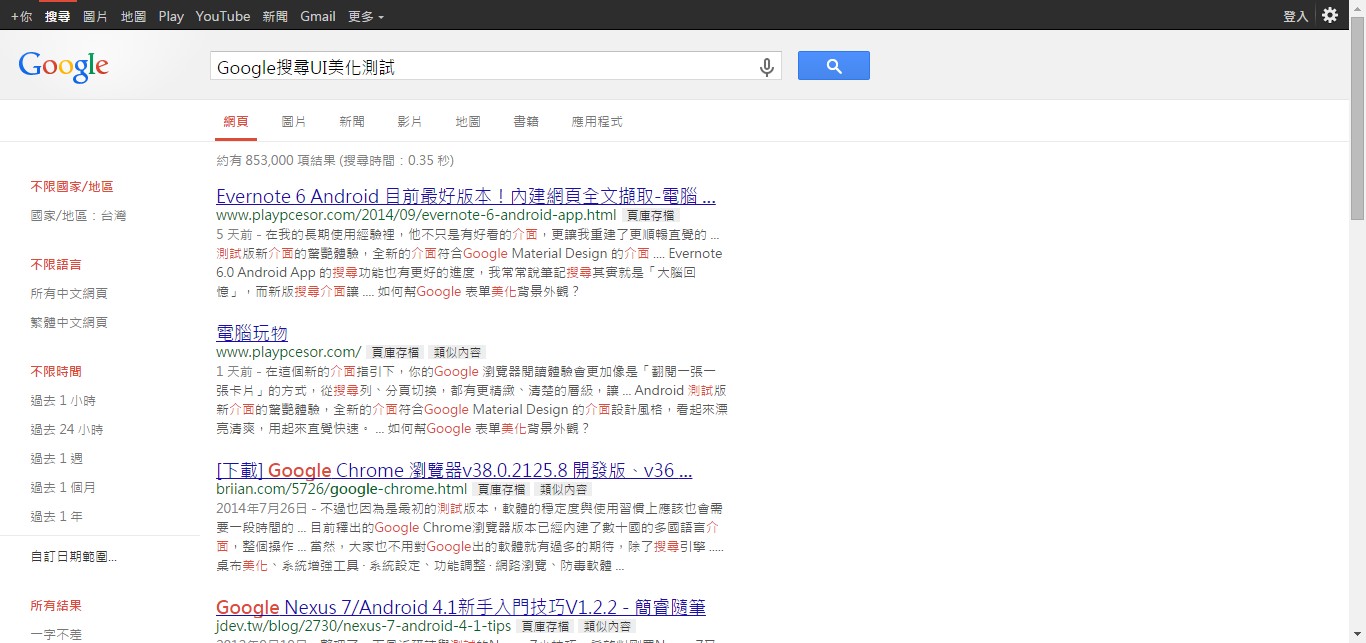Image resolution: width=1366 pixels, height=643 pixels.
Task: Filter to 繁體中文網頁 only
Action: coord(67,322)
